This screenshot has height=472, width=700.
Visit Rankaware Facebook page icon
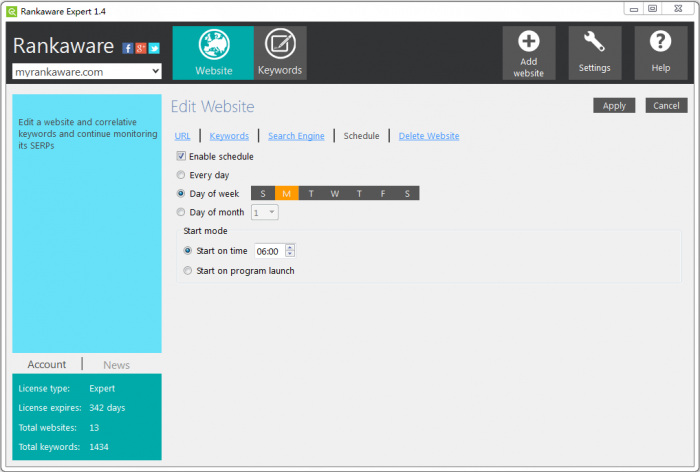128,48
